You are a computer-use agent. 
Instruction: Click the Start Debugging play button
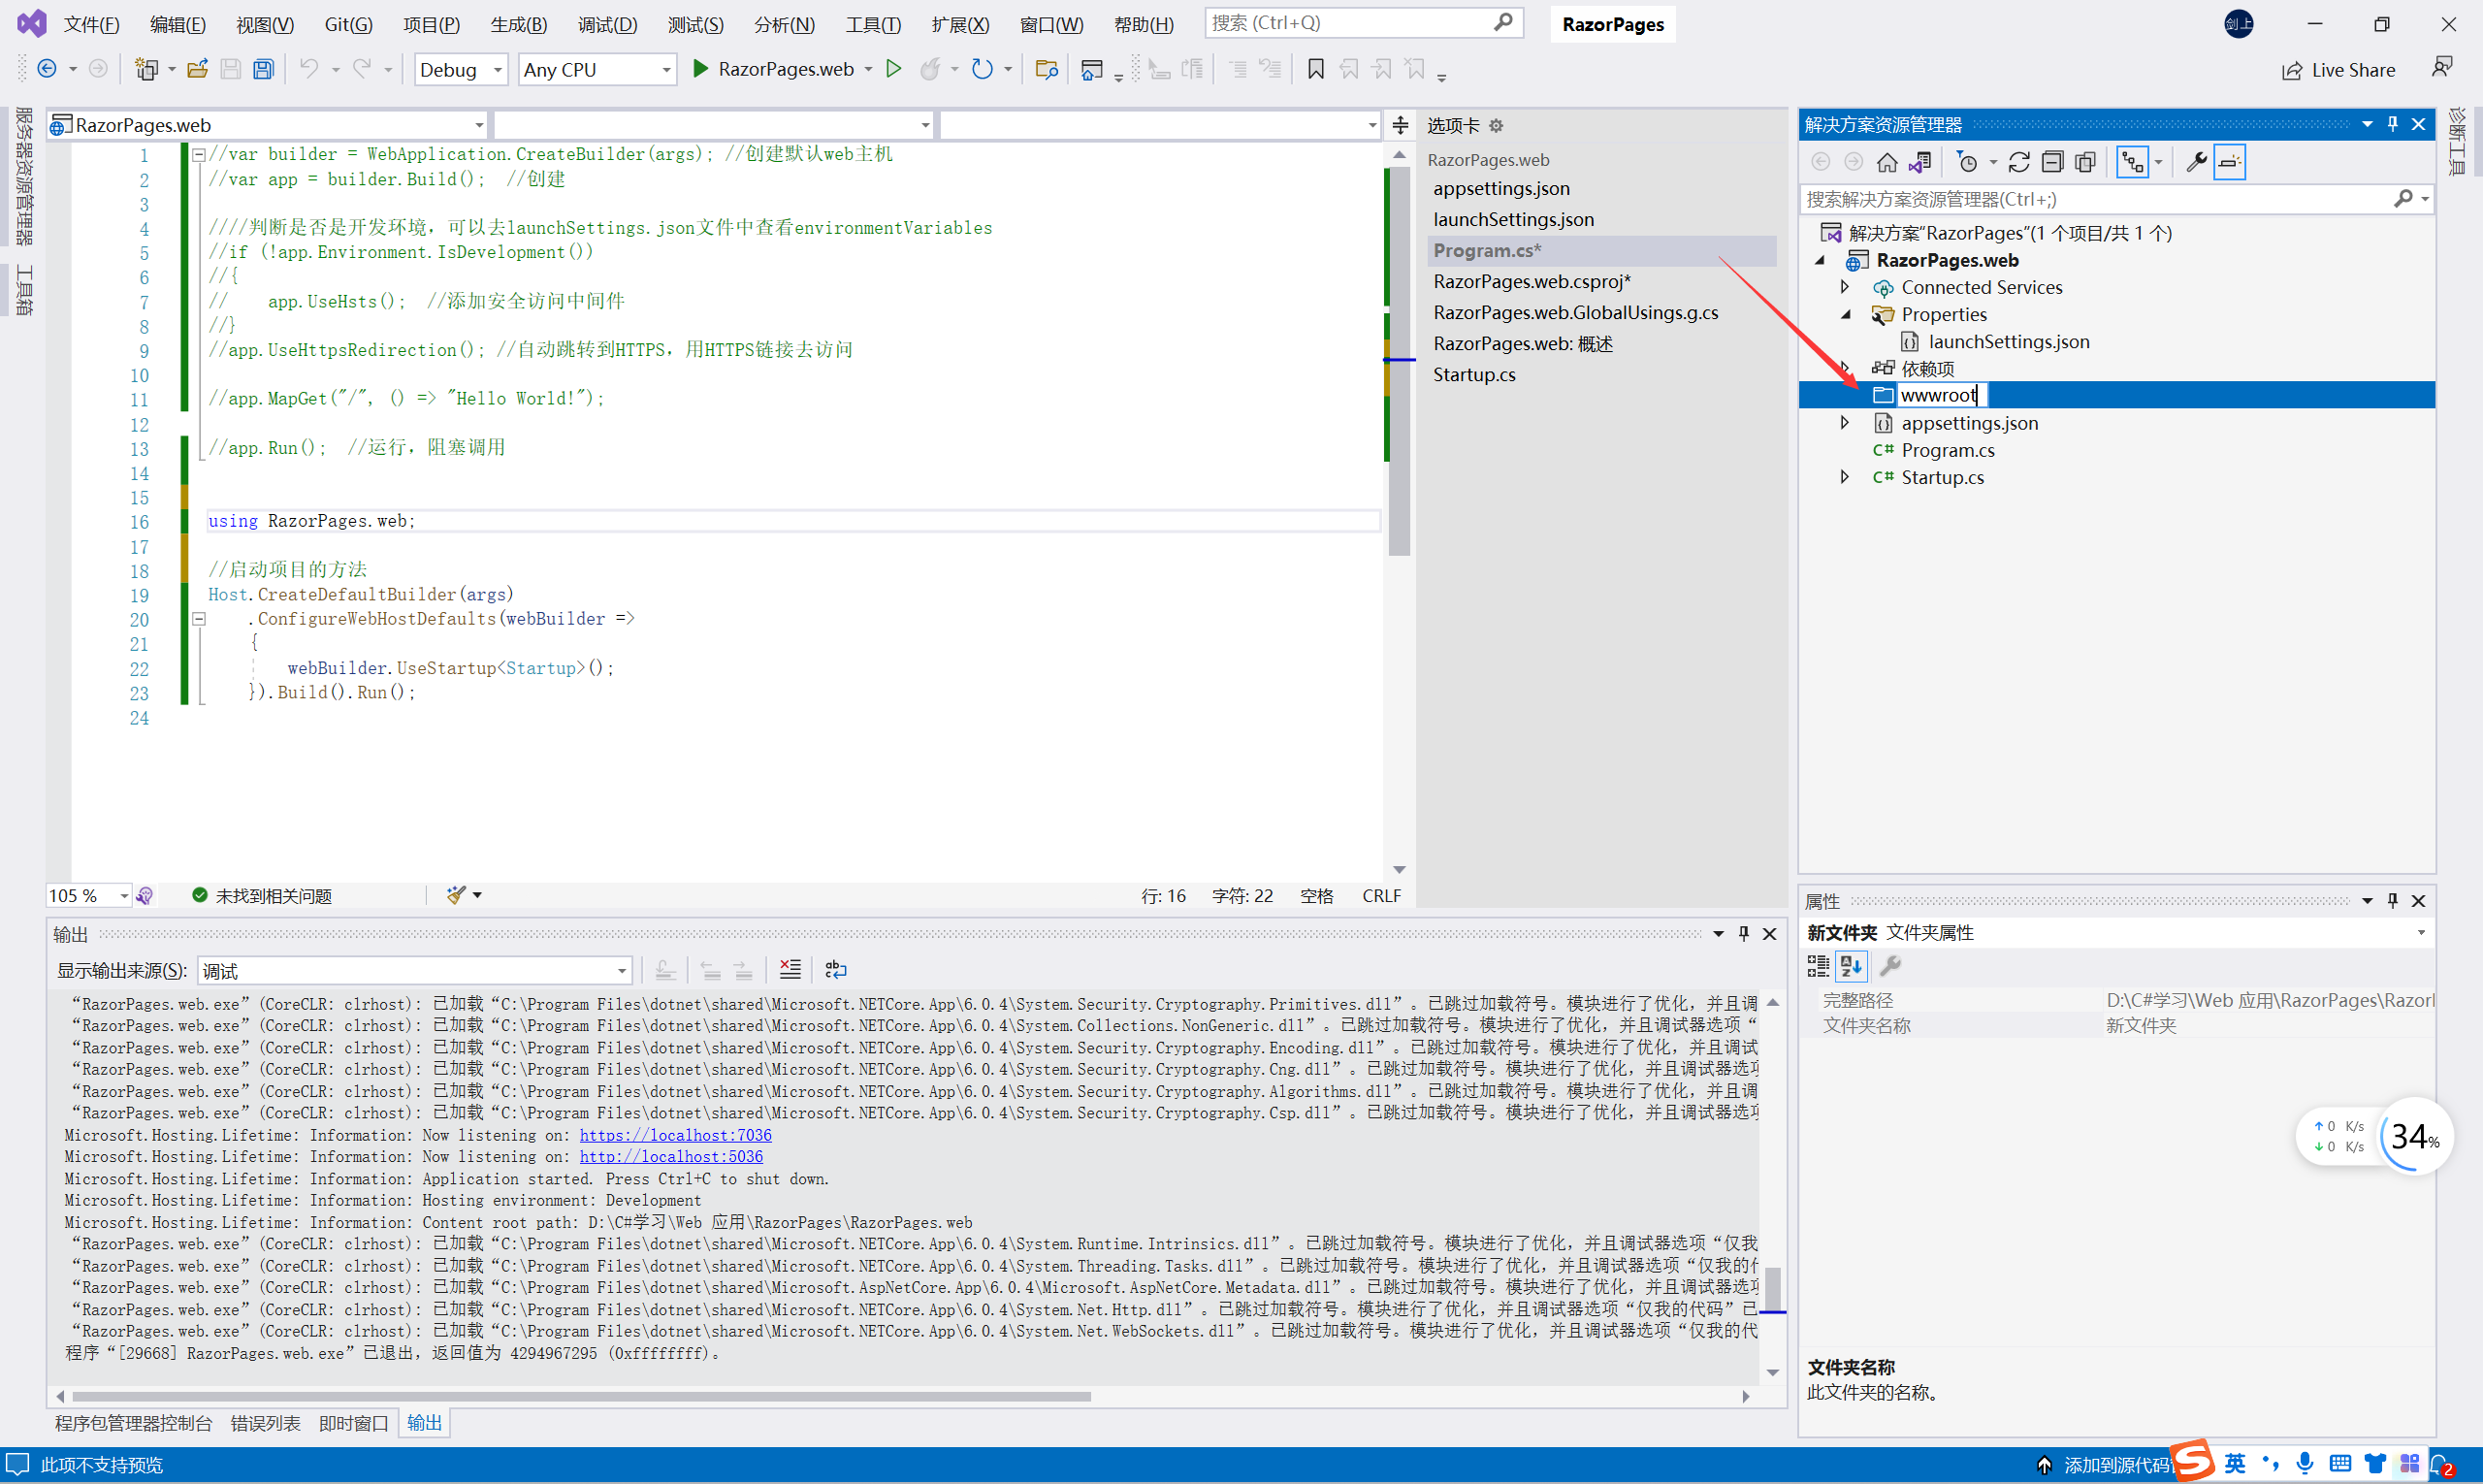point(701,69)
